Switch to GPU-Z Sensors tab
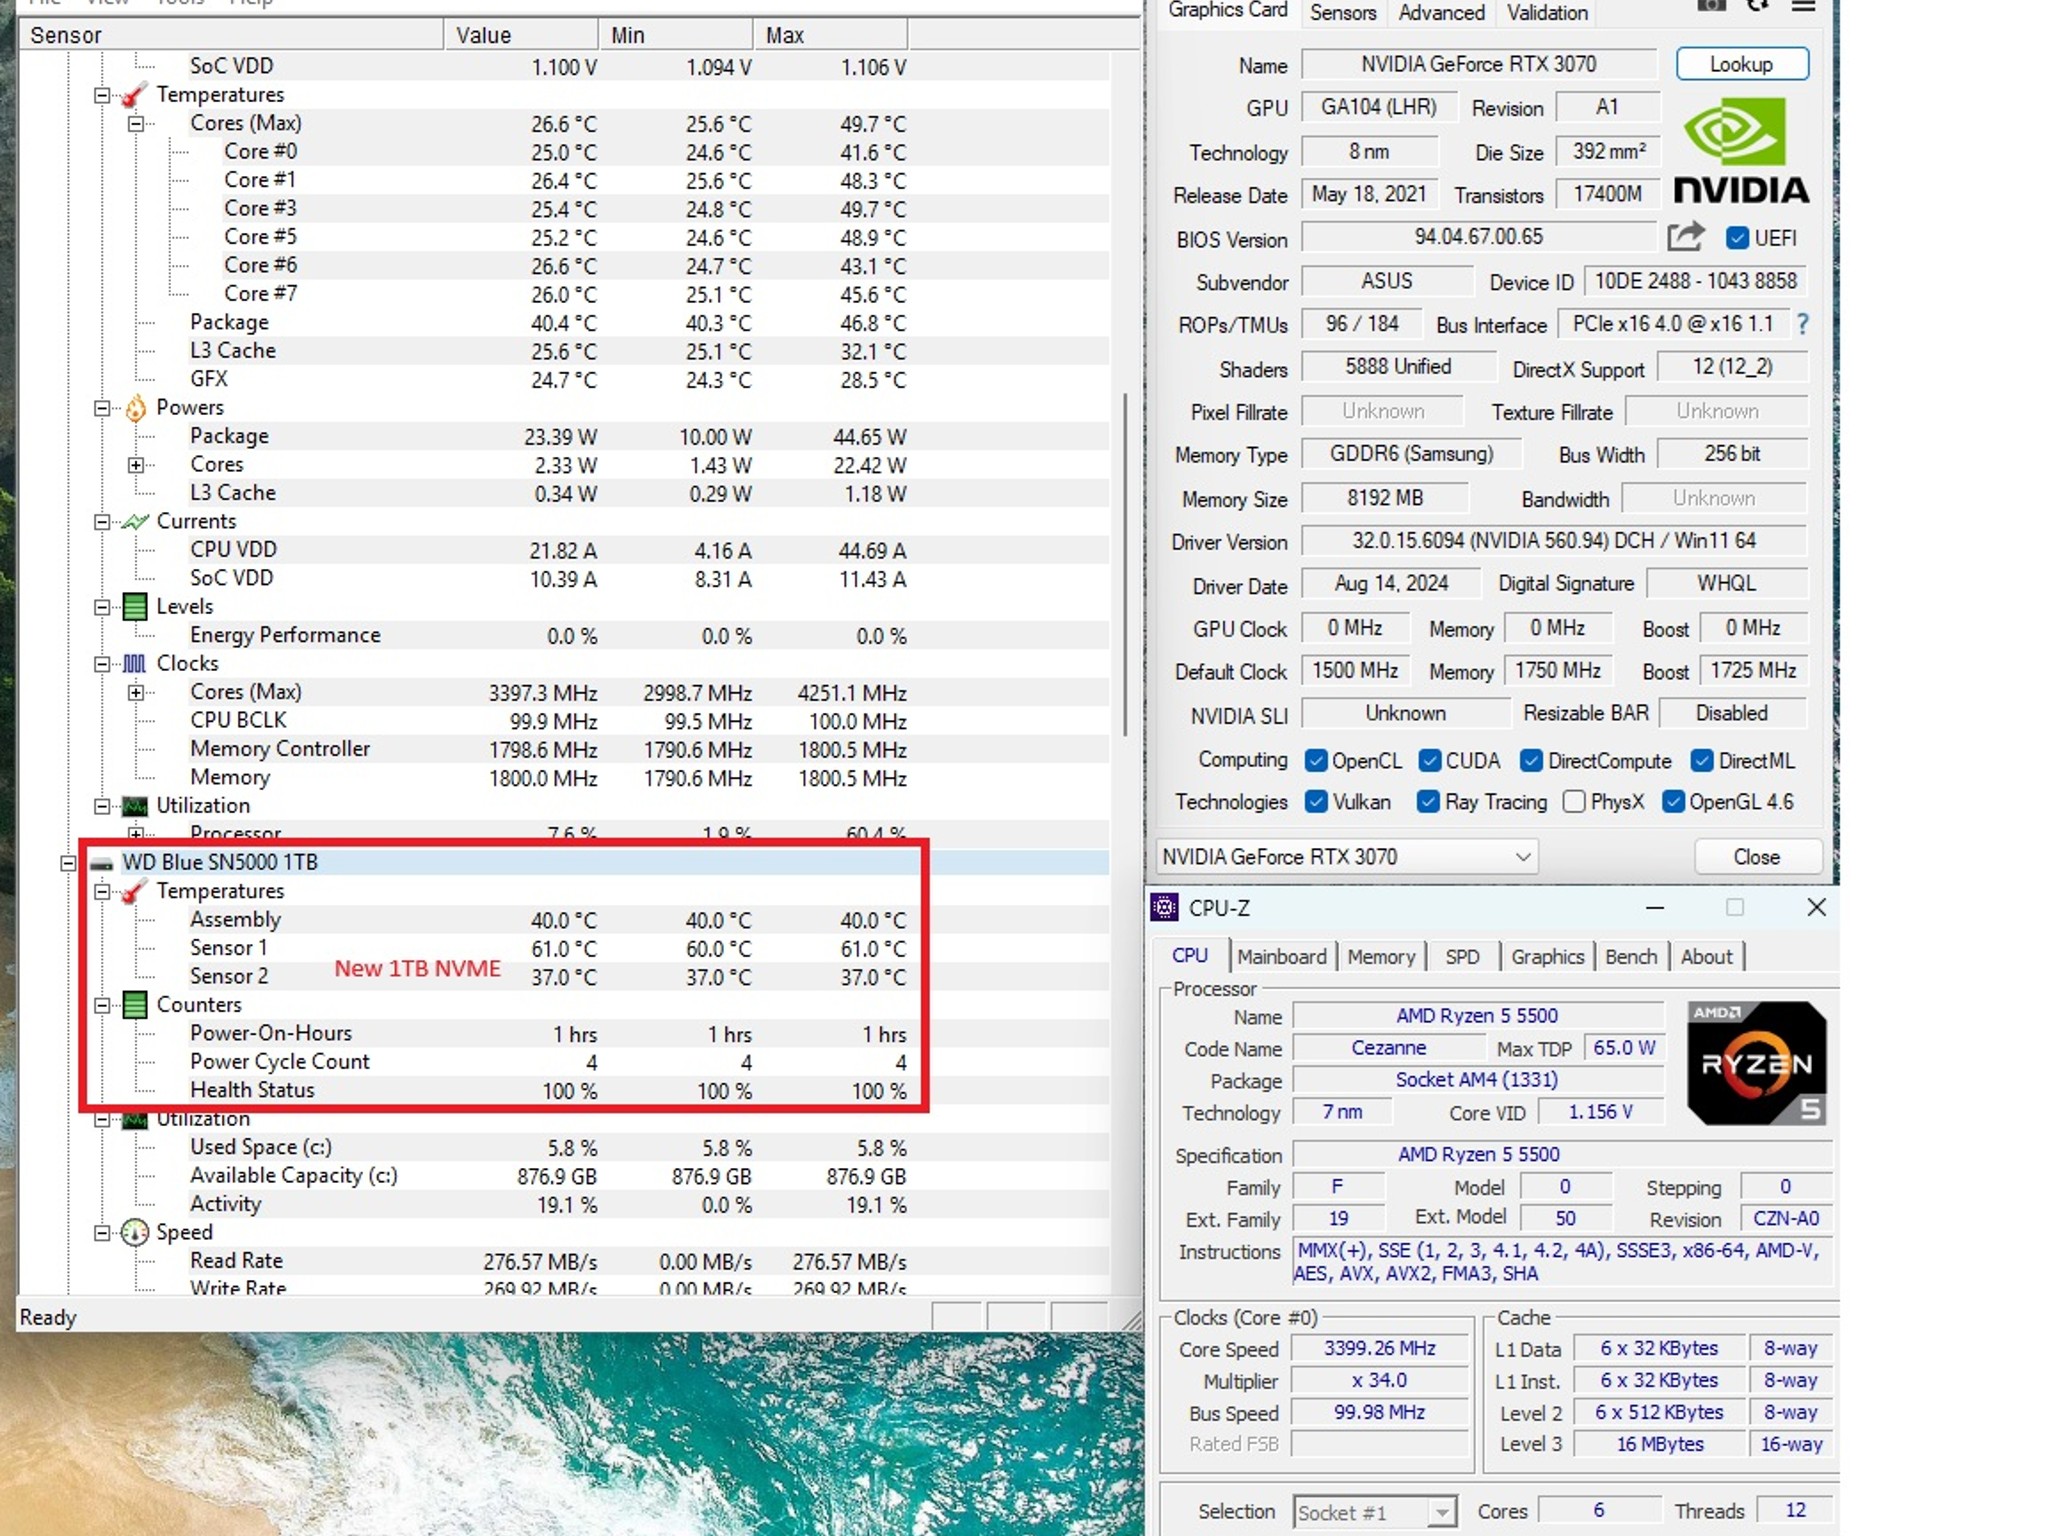2048x1536 pixels. tap(1343, 13)
